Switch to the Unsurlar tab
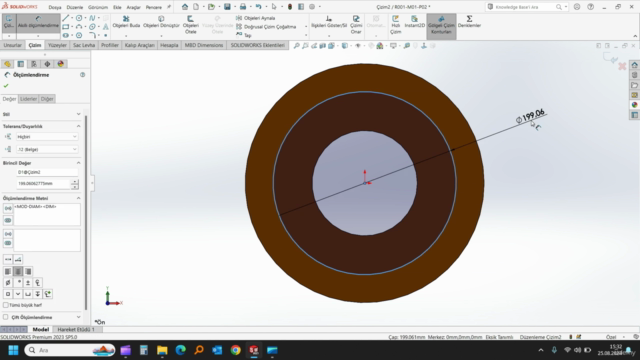640x360 pixels. pos(13,45)
